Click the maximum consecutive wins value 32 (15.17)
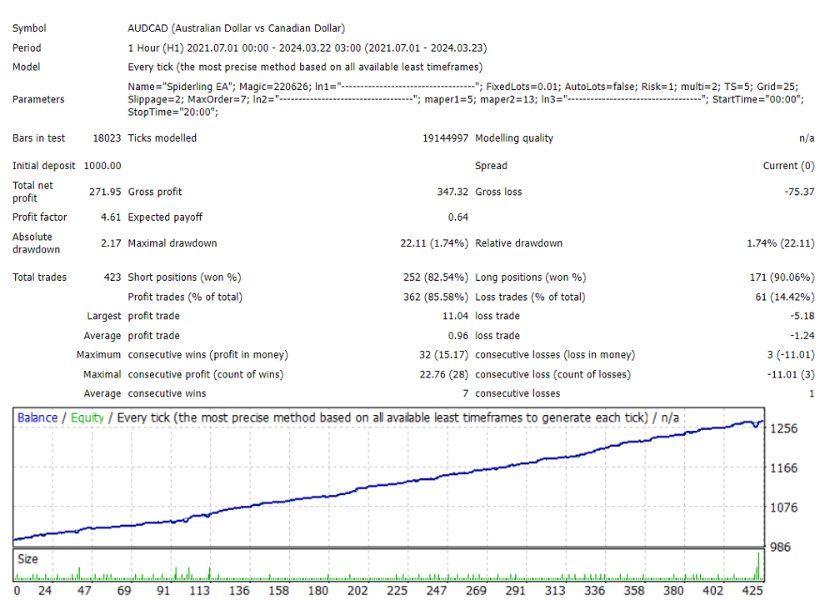Image resolution: width=820 pixels, height=600 pixels. point(443,355)
